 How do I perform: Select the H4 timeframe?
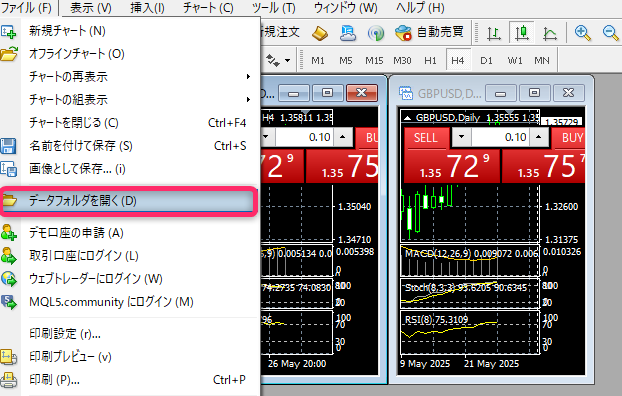coord(458,60)
